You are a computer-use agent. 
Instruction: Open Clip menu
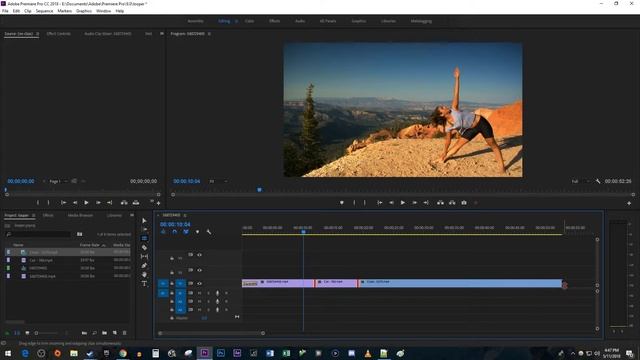28,11
